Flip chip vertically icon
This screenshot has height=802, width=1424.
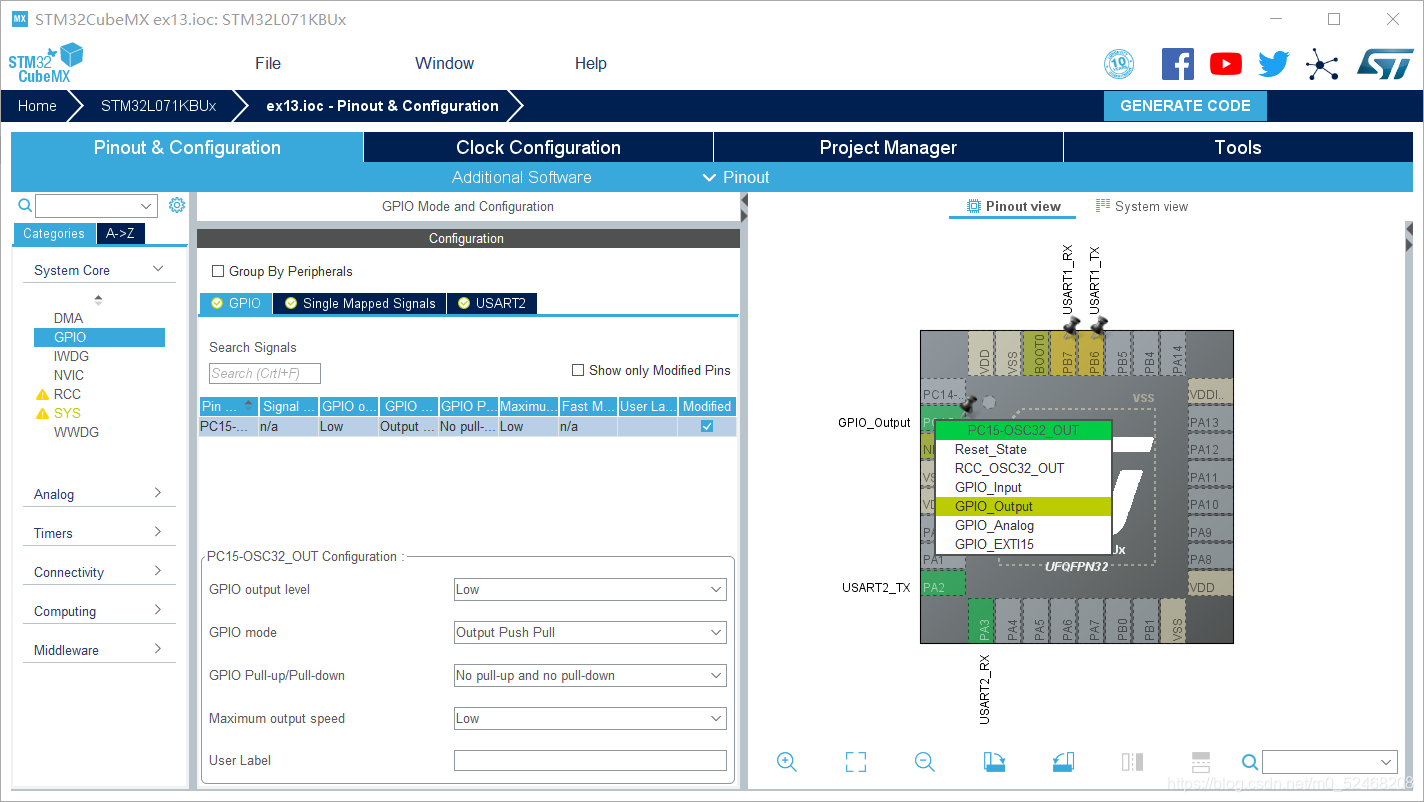1201,762
